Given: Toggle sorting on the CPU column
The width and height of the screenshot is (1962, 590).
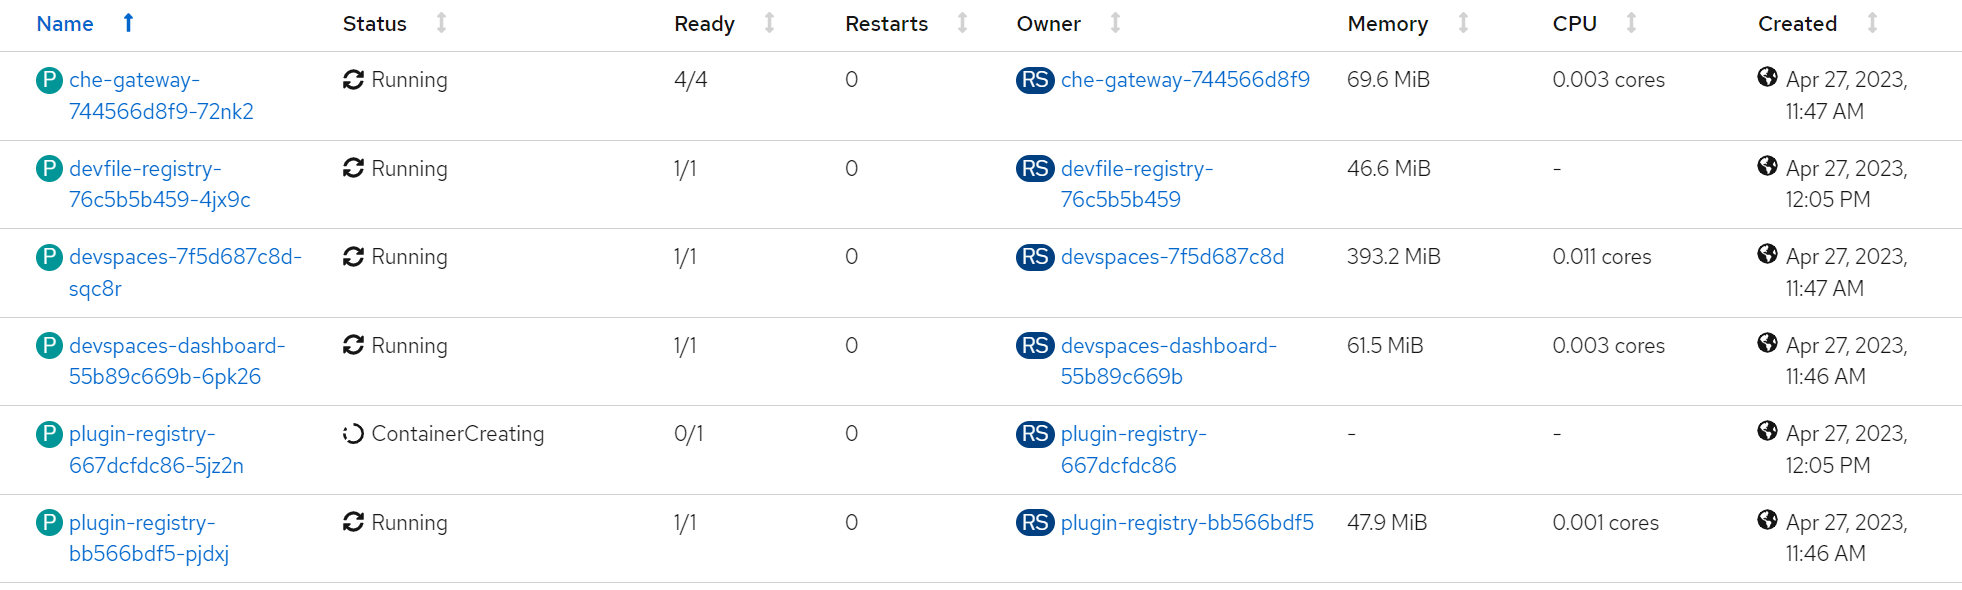Looking at the screenshot, I should click(1631, 23).
